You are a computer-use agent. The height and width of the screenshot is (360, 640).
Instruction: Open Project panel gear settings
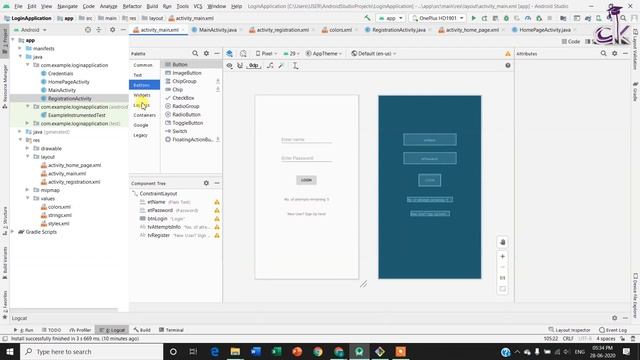pos(113,30)
